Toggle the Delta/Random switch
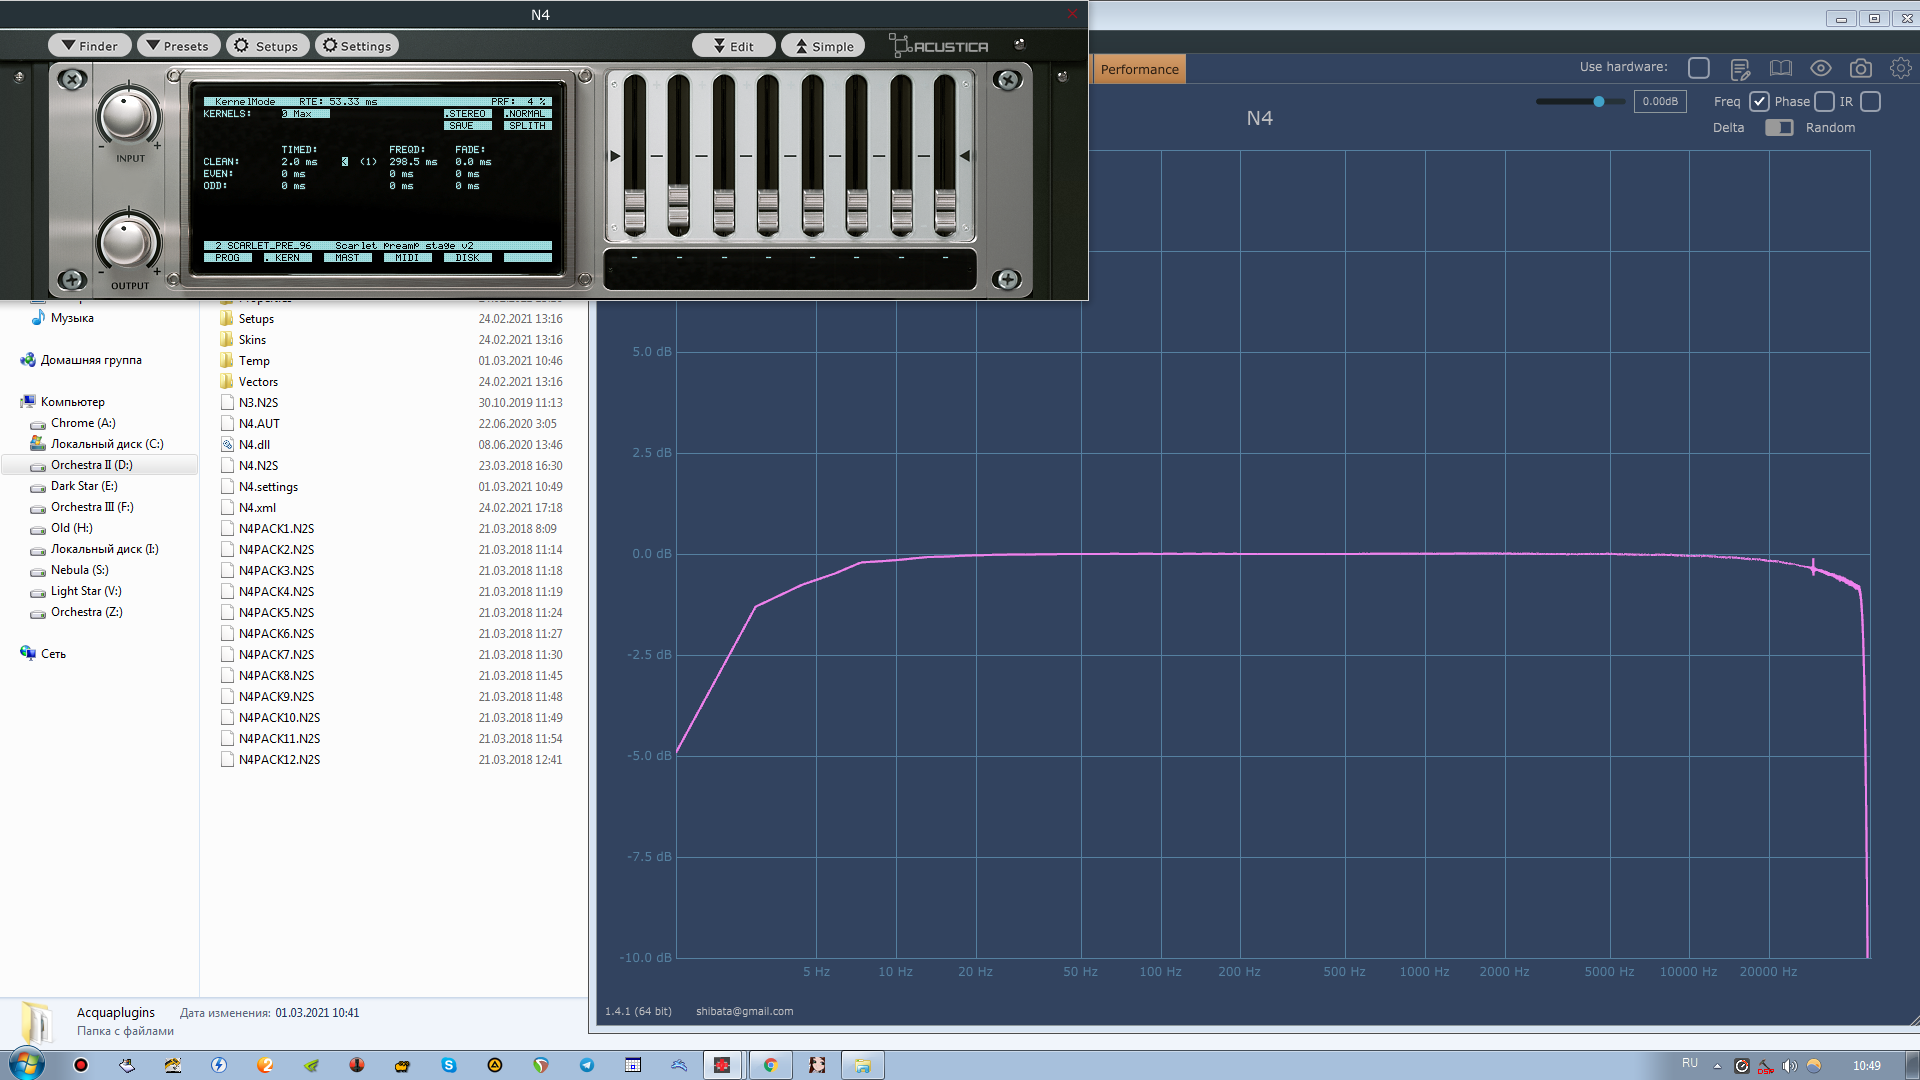 click(x=1779, y=127)
